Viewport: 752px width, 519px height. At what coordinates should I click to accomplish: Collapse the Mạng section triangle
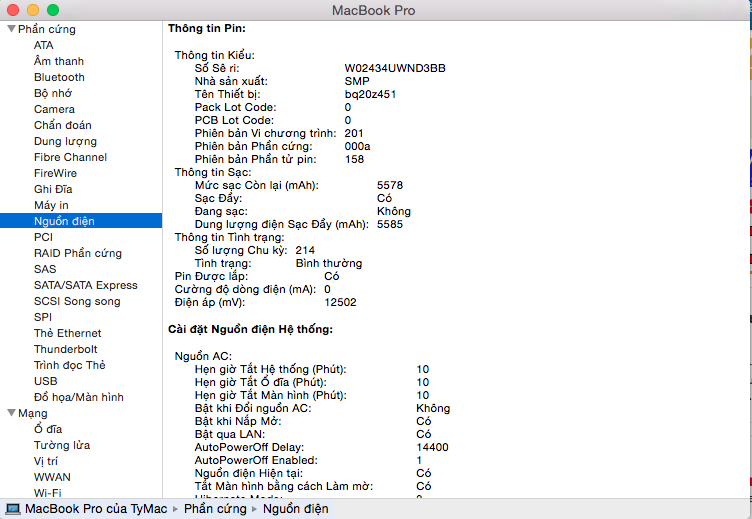(12, 413)
